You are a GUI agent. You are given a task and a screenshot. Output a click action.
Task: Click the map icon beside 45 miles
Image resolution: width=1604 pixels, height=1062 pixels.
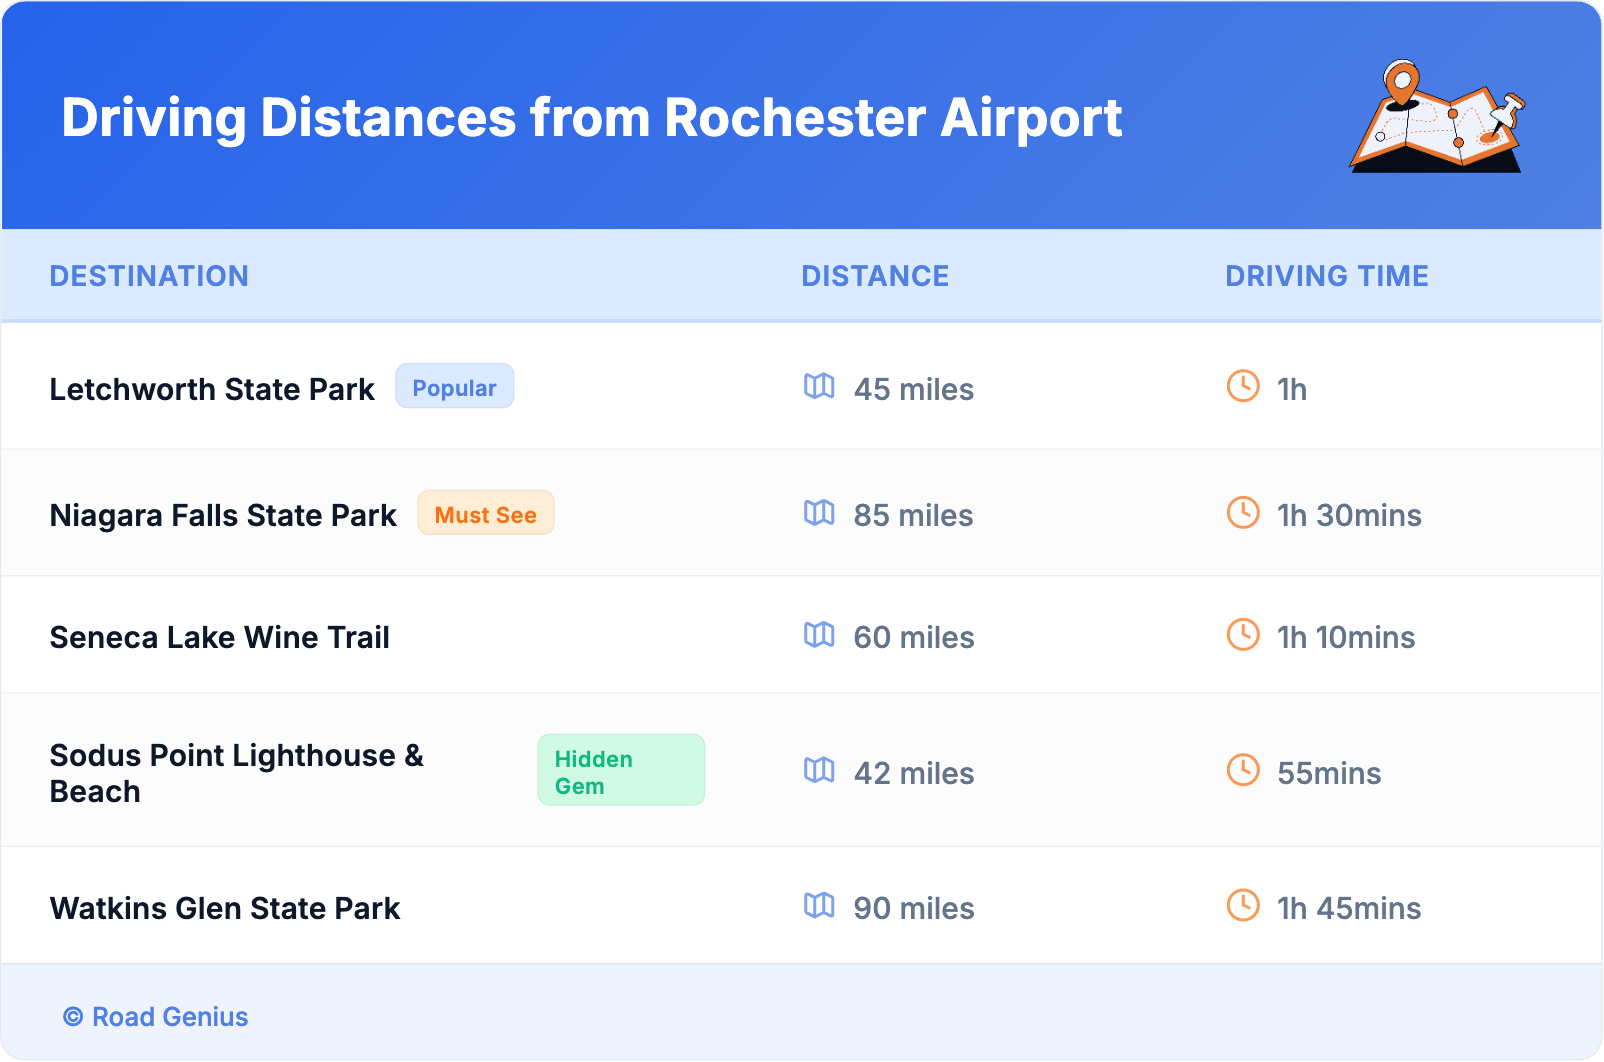click(x=819, y=386)
